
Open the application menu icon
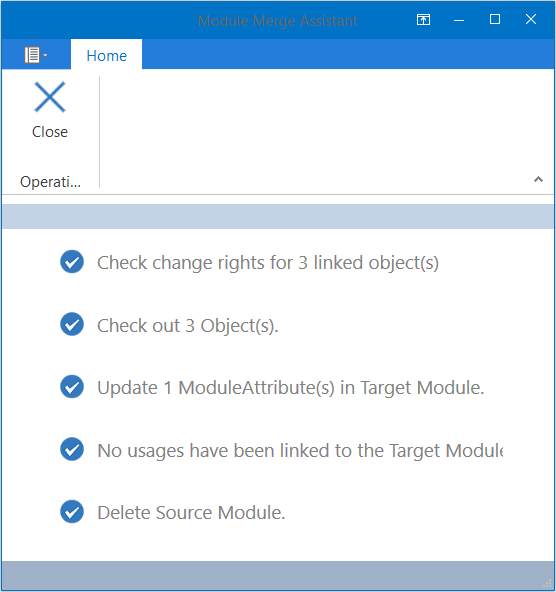(x=35, y=55)
